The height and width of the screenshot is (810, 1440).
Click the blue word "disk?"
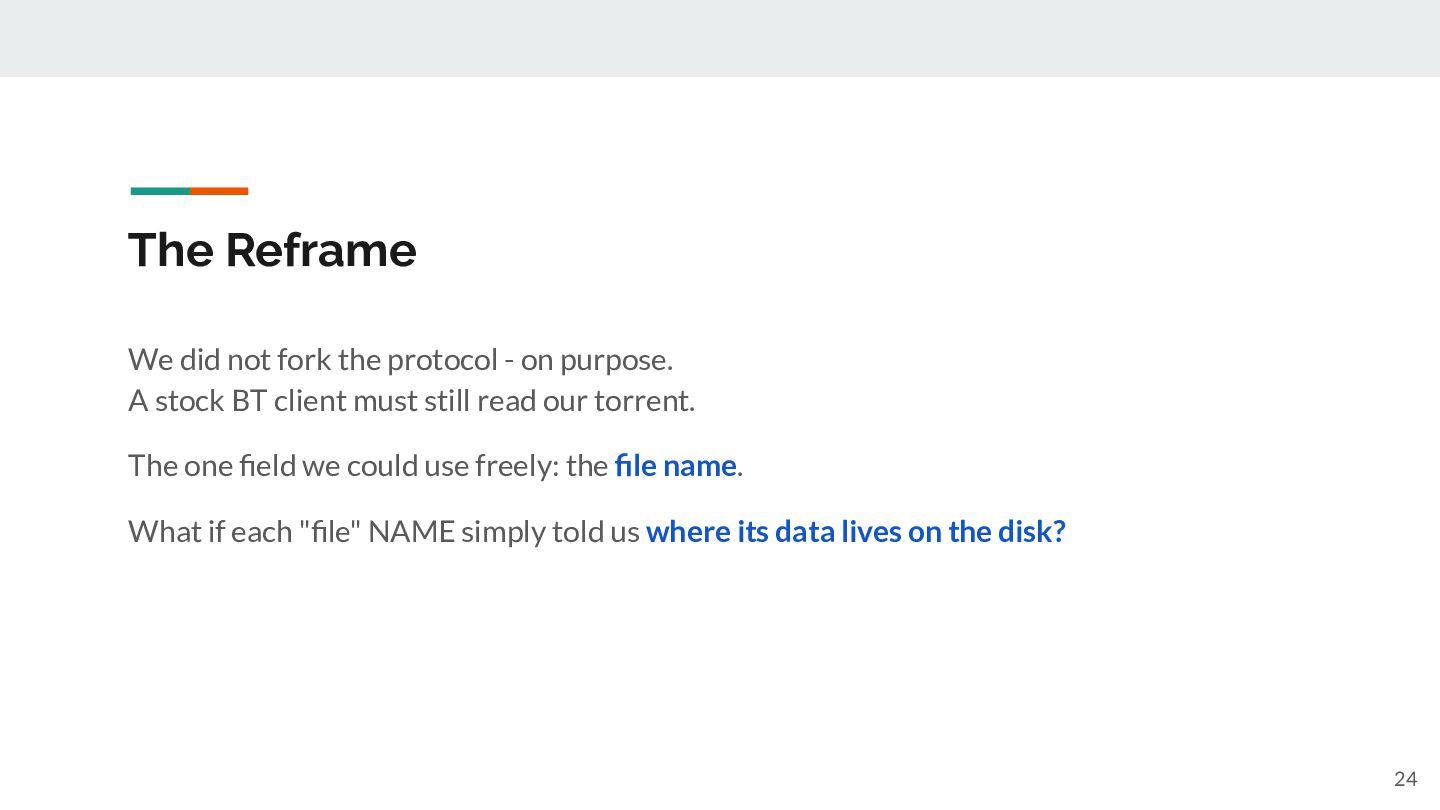tap(1032, 531)
